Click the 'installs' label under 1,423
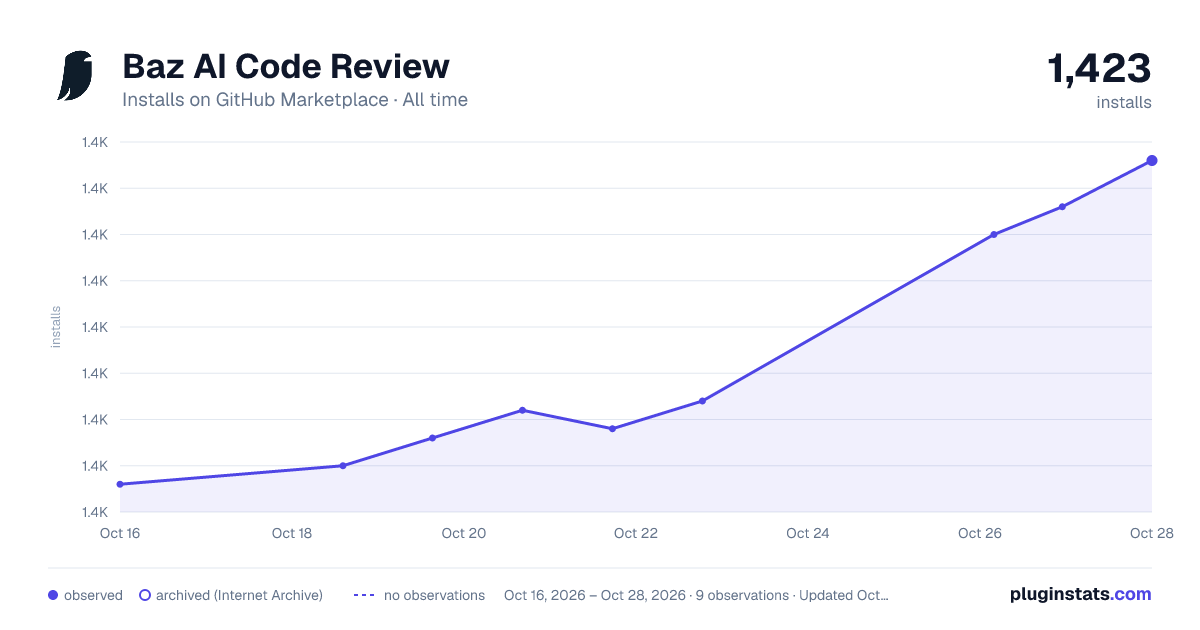Image resolution: width=1200 pixels, height=630 pixels. tap(1124, 103)
